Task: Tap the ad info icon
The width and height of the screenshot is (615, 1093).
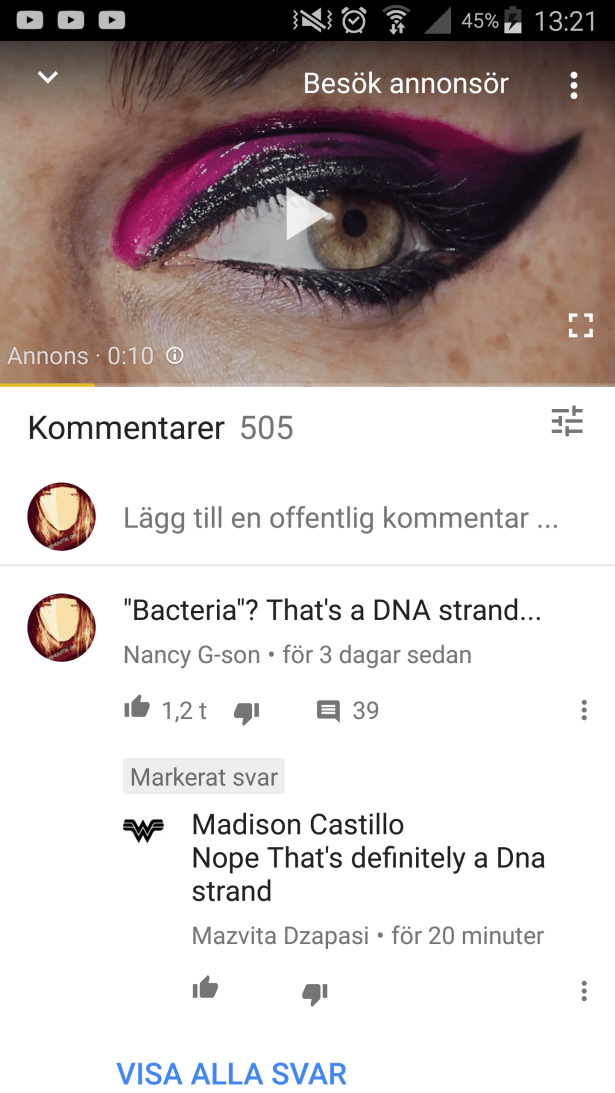Action: click(175, 356)
